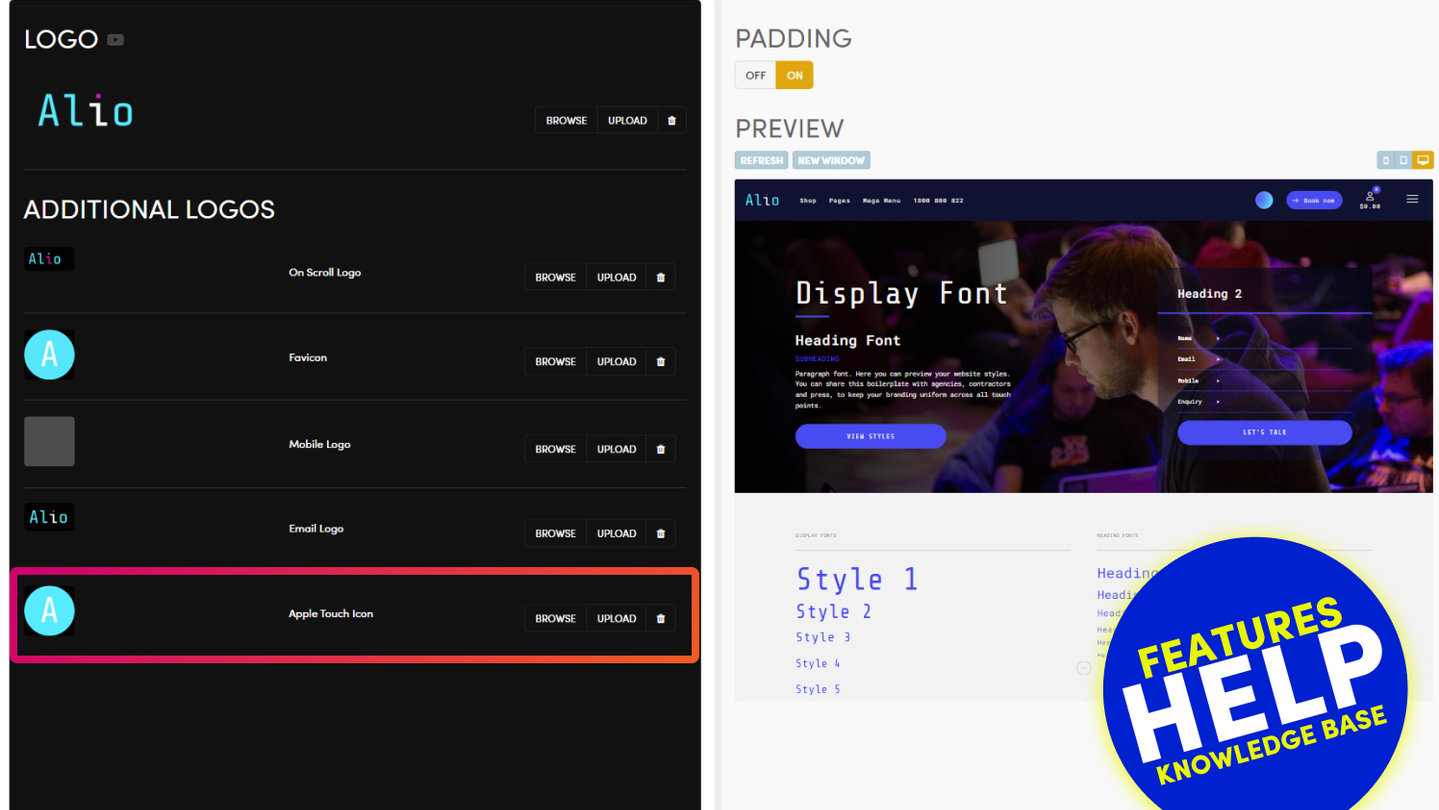Screen dimensions: 1439x810
Task: Switch preview to mobile device view
Action: (1385, 160)
